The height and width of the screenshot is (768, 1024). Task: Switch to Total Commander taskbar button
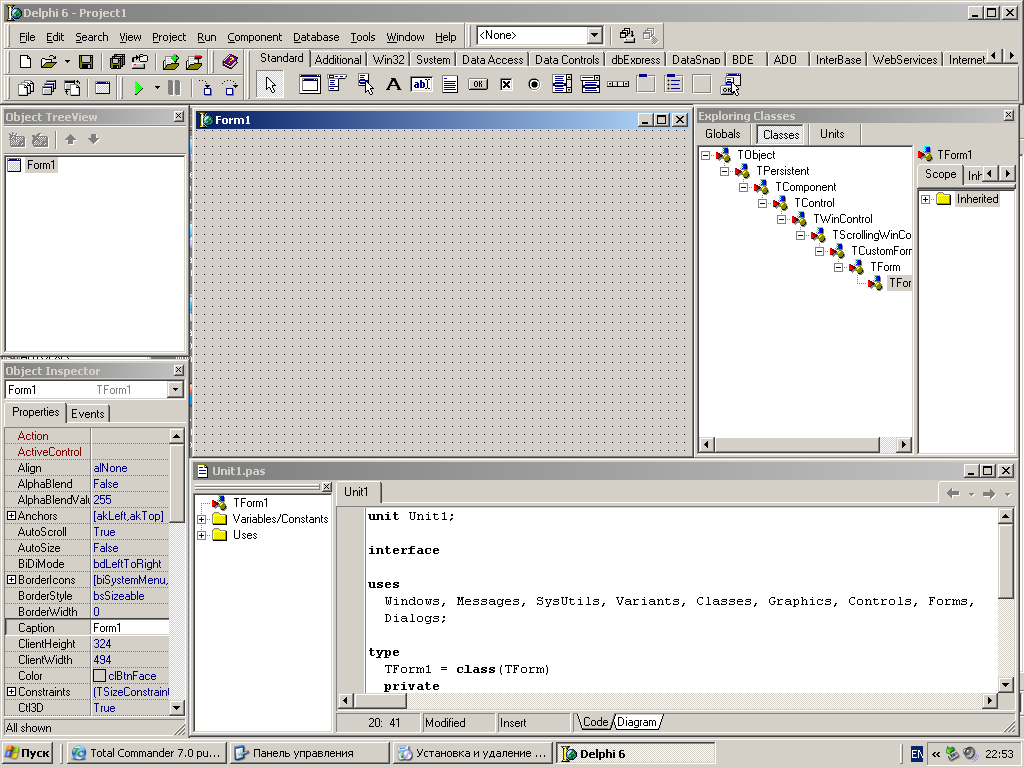point(147,753)
